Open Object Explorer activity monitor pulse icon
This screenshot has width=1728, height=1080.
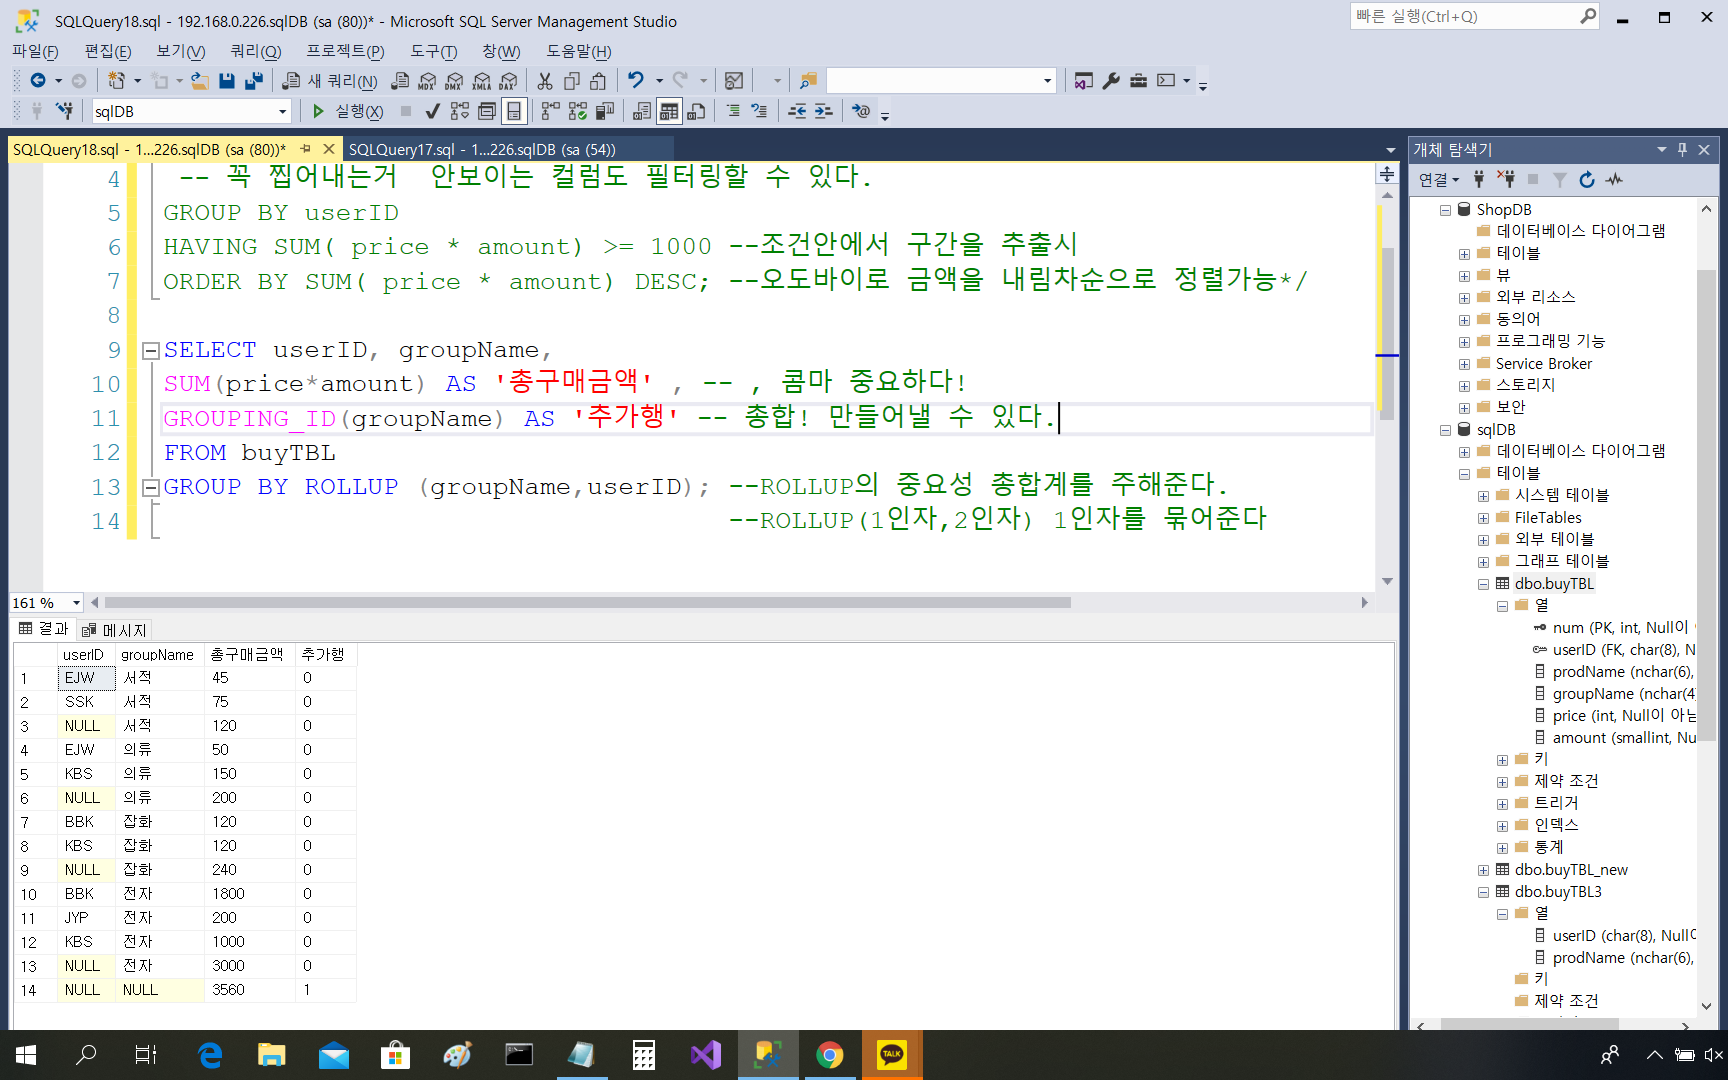[1614, 180]
